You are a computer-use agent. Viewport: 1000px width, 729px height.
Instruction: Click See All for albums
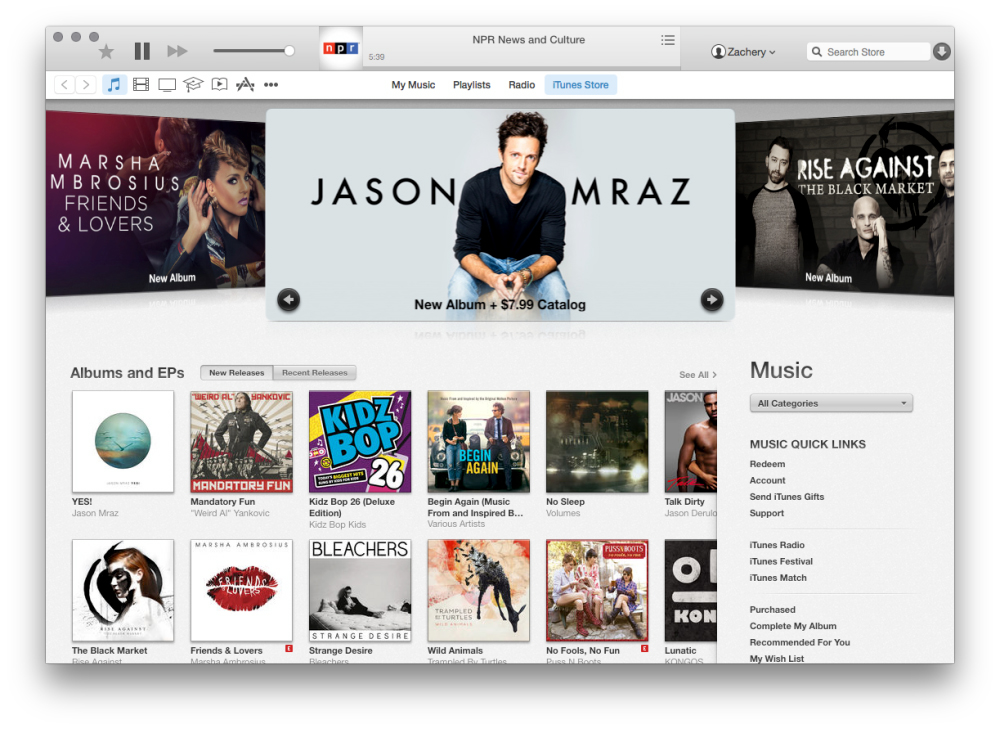click(698, 375)
